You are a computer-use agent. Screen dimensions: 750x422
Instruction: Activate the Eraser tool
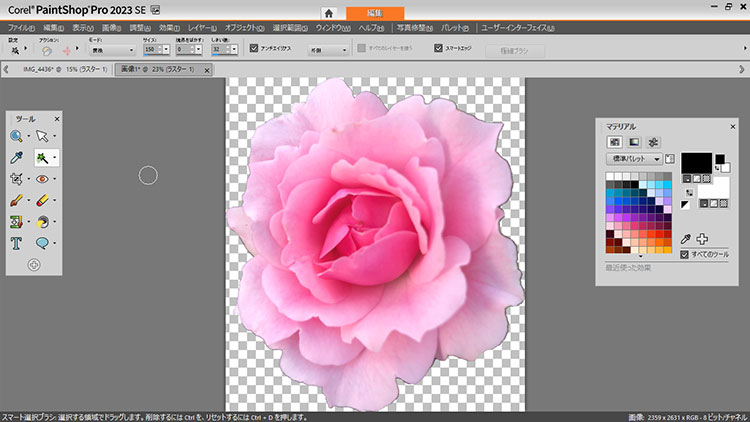(43, 200)
